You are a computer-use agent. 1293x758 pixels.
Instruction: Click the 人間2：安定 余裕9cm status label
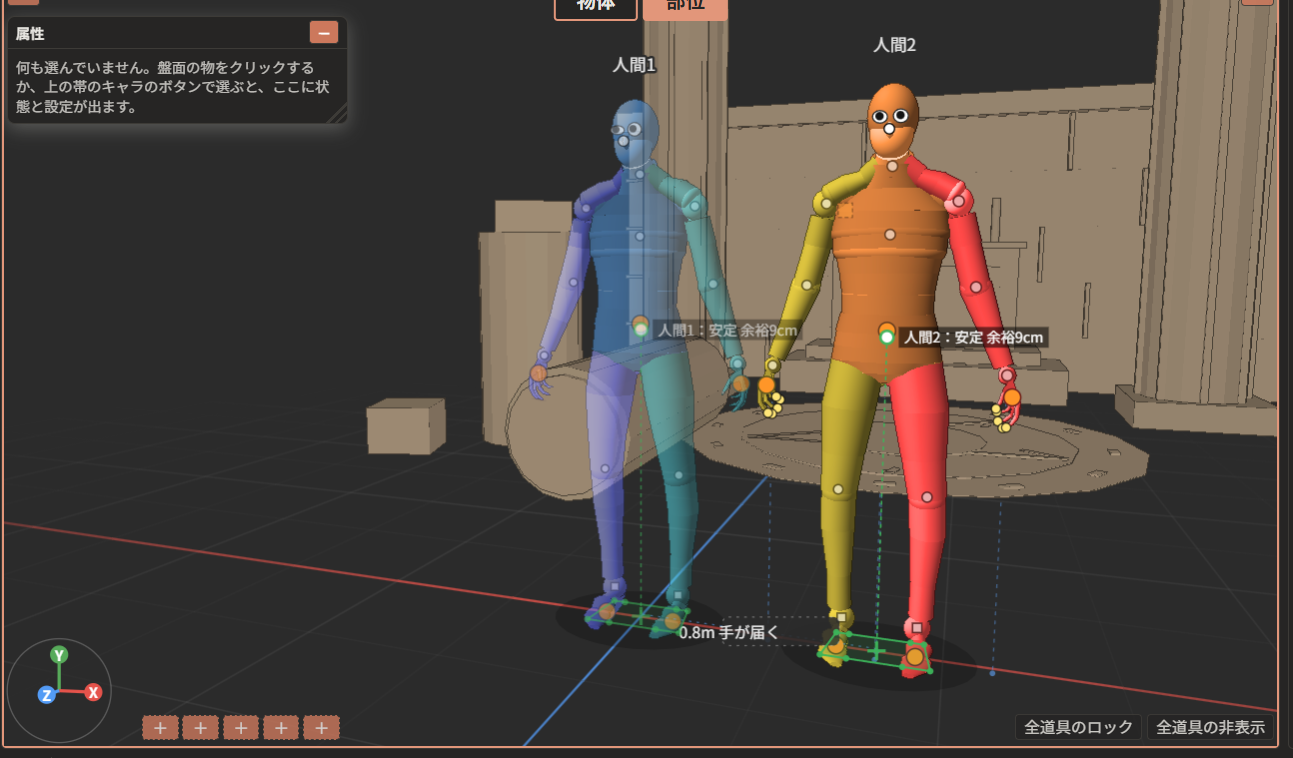tap(973, 338)
